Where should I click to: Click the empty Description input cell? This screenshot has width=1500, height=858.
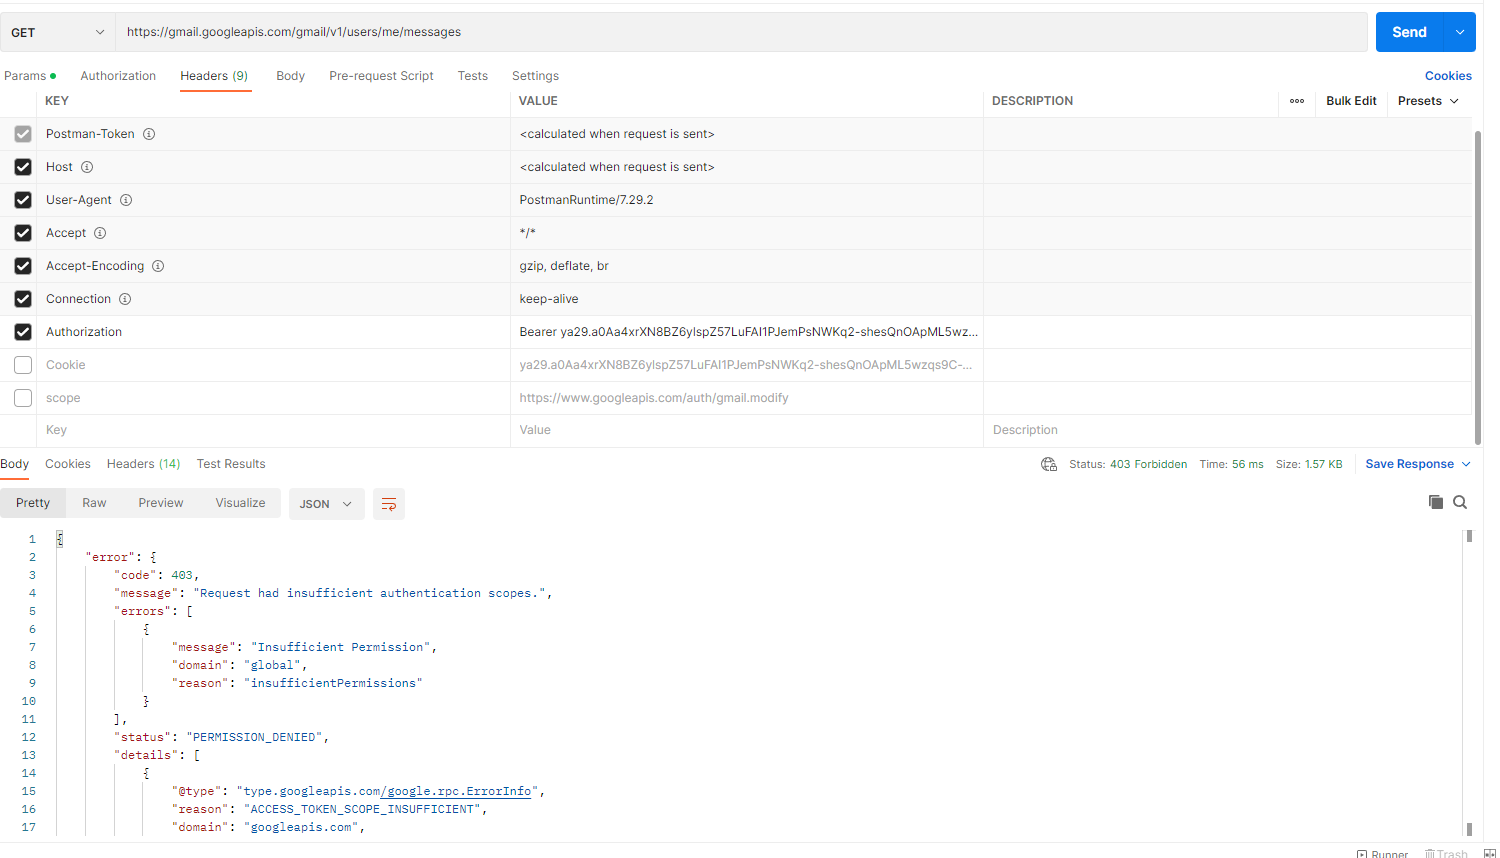(1227, 430)
